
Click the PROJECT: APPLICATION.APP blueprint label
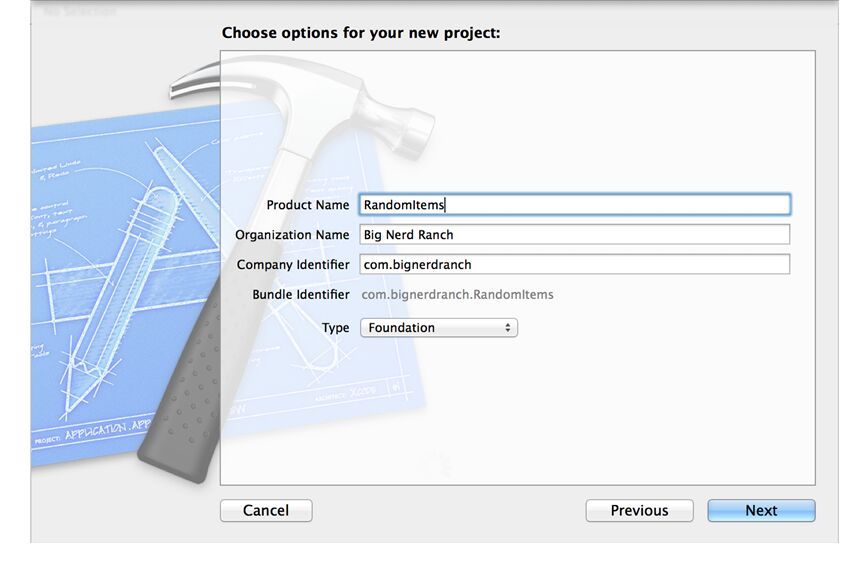pos(93,432)
